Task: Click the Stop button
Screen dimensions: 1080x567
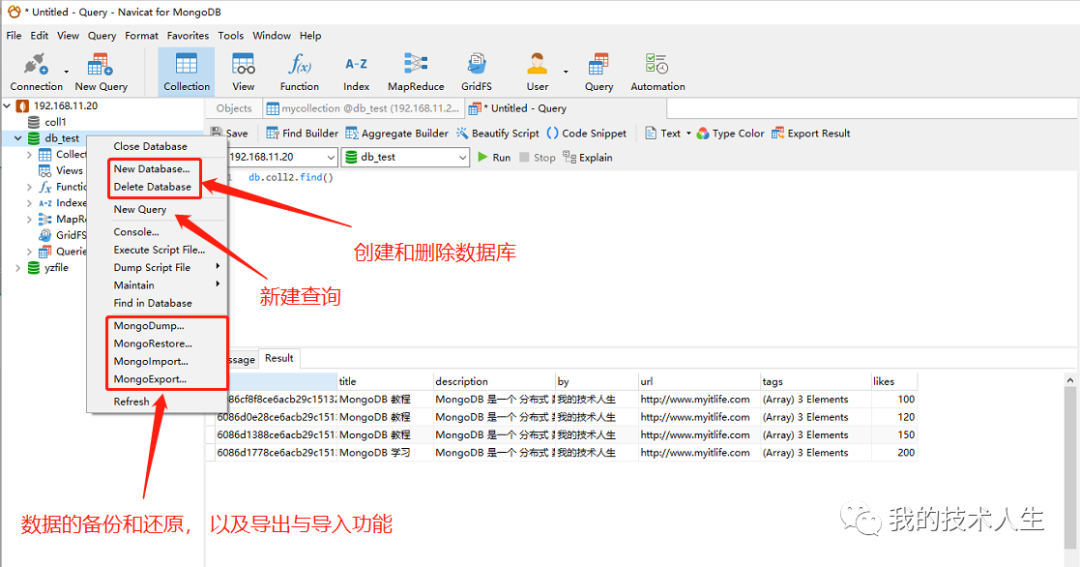Action: (537, 157)
